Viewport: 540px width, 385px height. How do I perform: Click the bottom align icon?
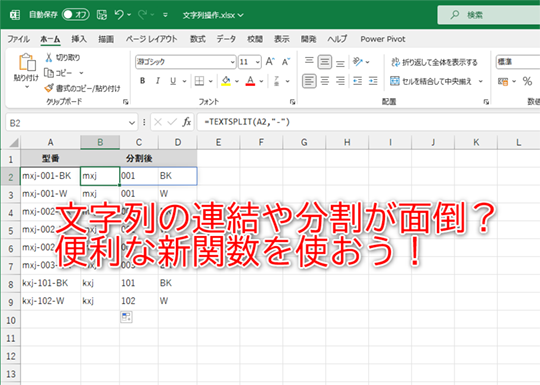coord(340,63)
